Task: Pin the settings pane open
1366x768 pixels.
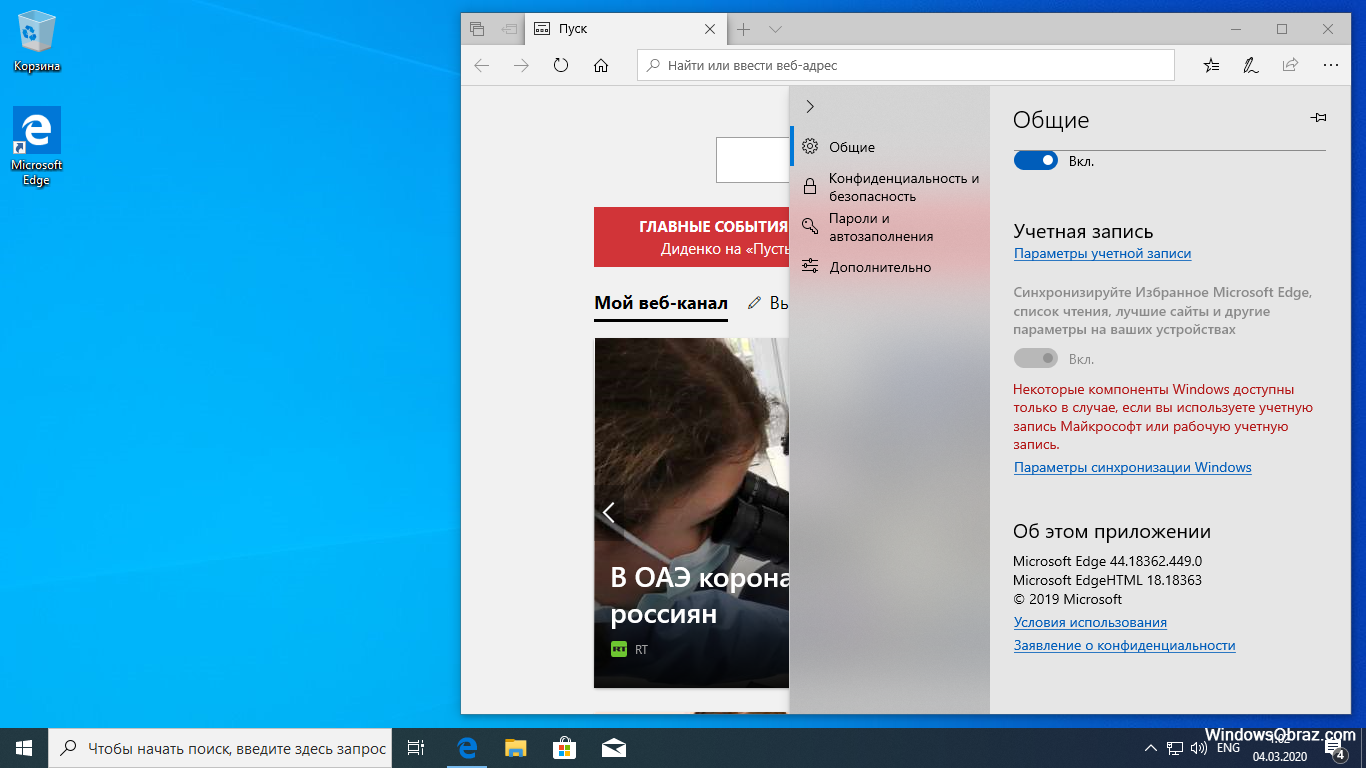Action: [x=1318, y=118]
